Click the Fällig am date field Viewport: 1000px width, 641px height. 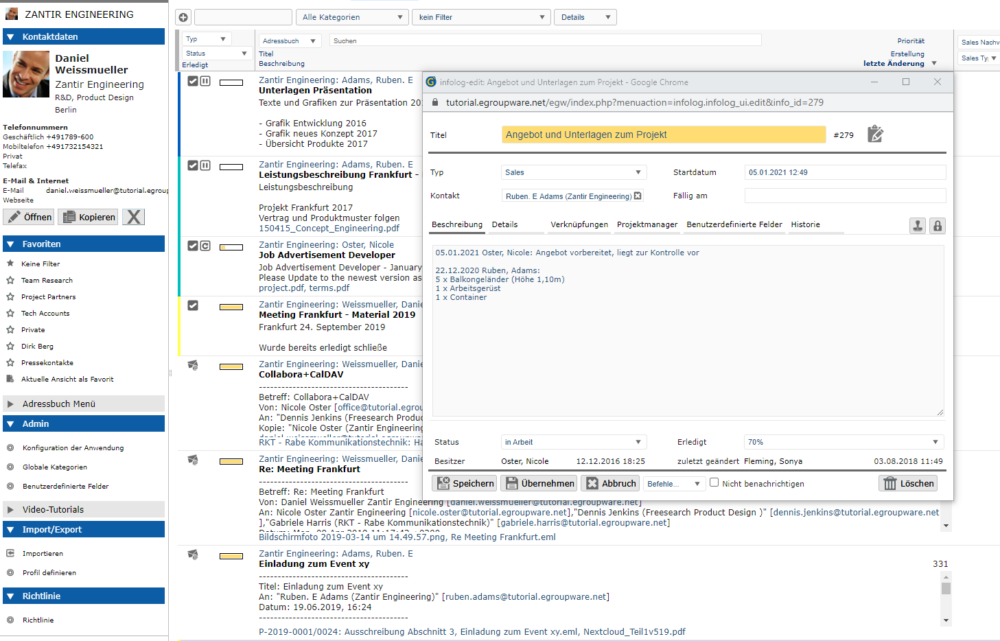tap(844, 196)
